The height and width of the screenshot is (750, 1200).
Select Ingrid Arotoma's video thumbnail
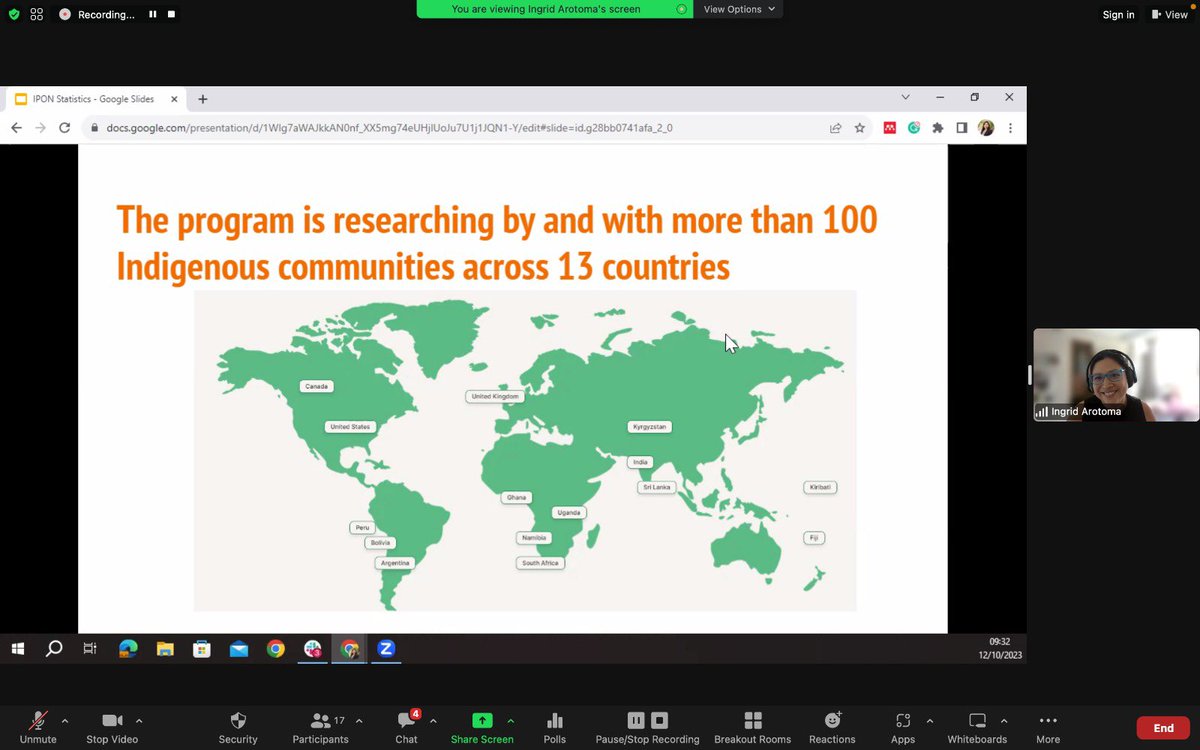1116,375
